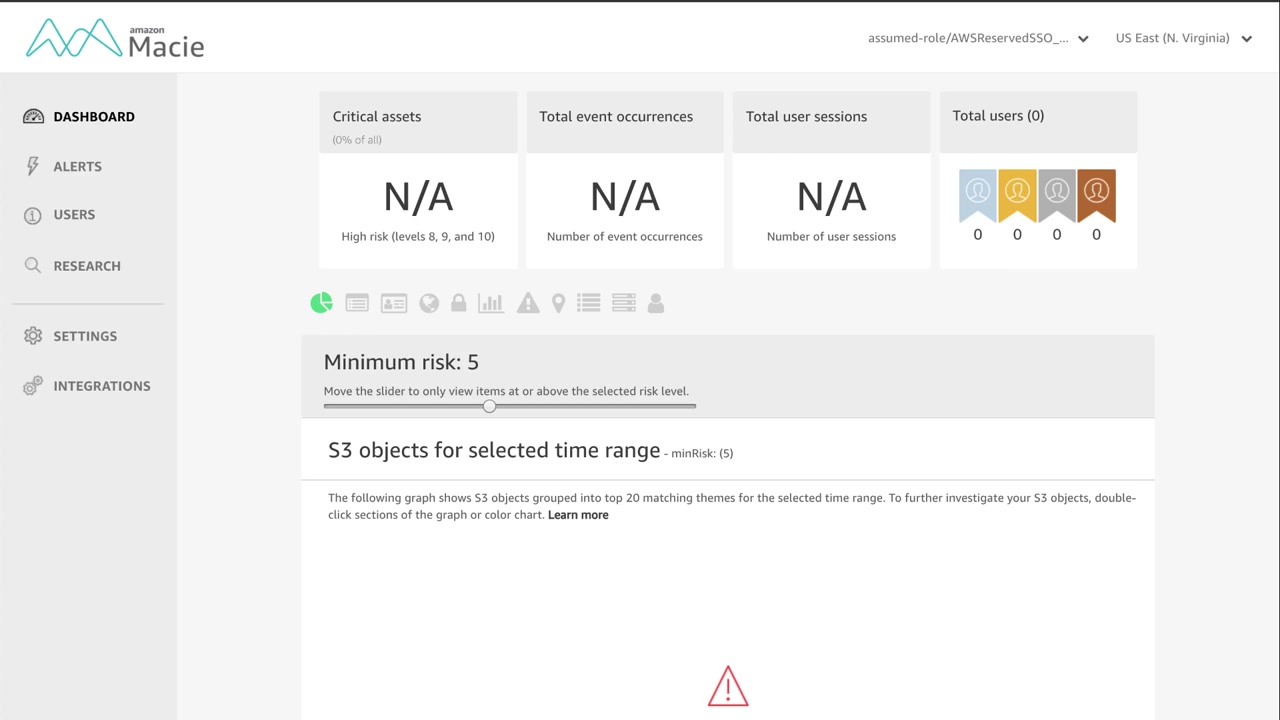Expand the assumed-role account dropdown
The height and width of the screenshot is (720, 1280).
tap(978, 39)
